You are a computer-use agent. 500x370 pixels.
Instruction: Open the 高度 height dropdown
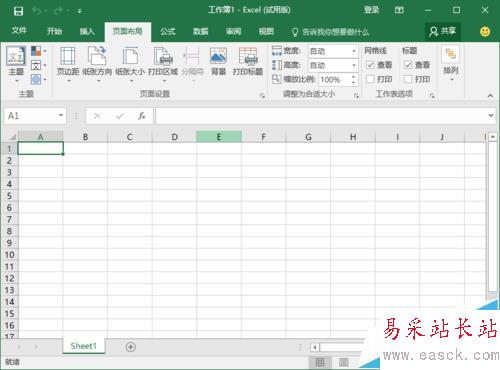354,65
